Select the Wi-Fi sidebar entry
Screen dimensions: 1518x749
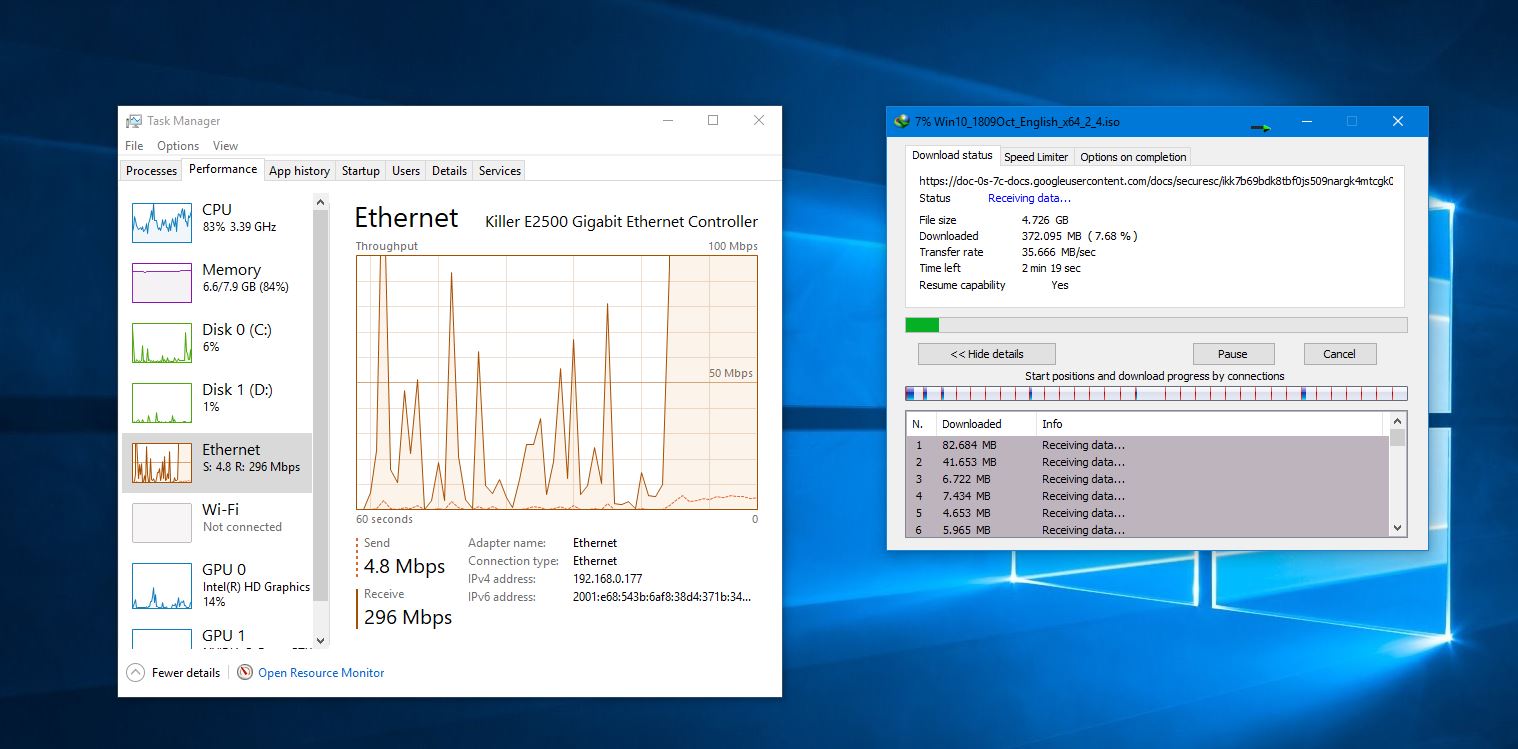pyautogui.click(x=217, y=523)
